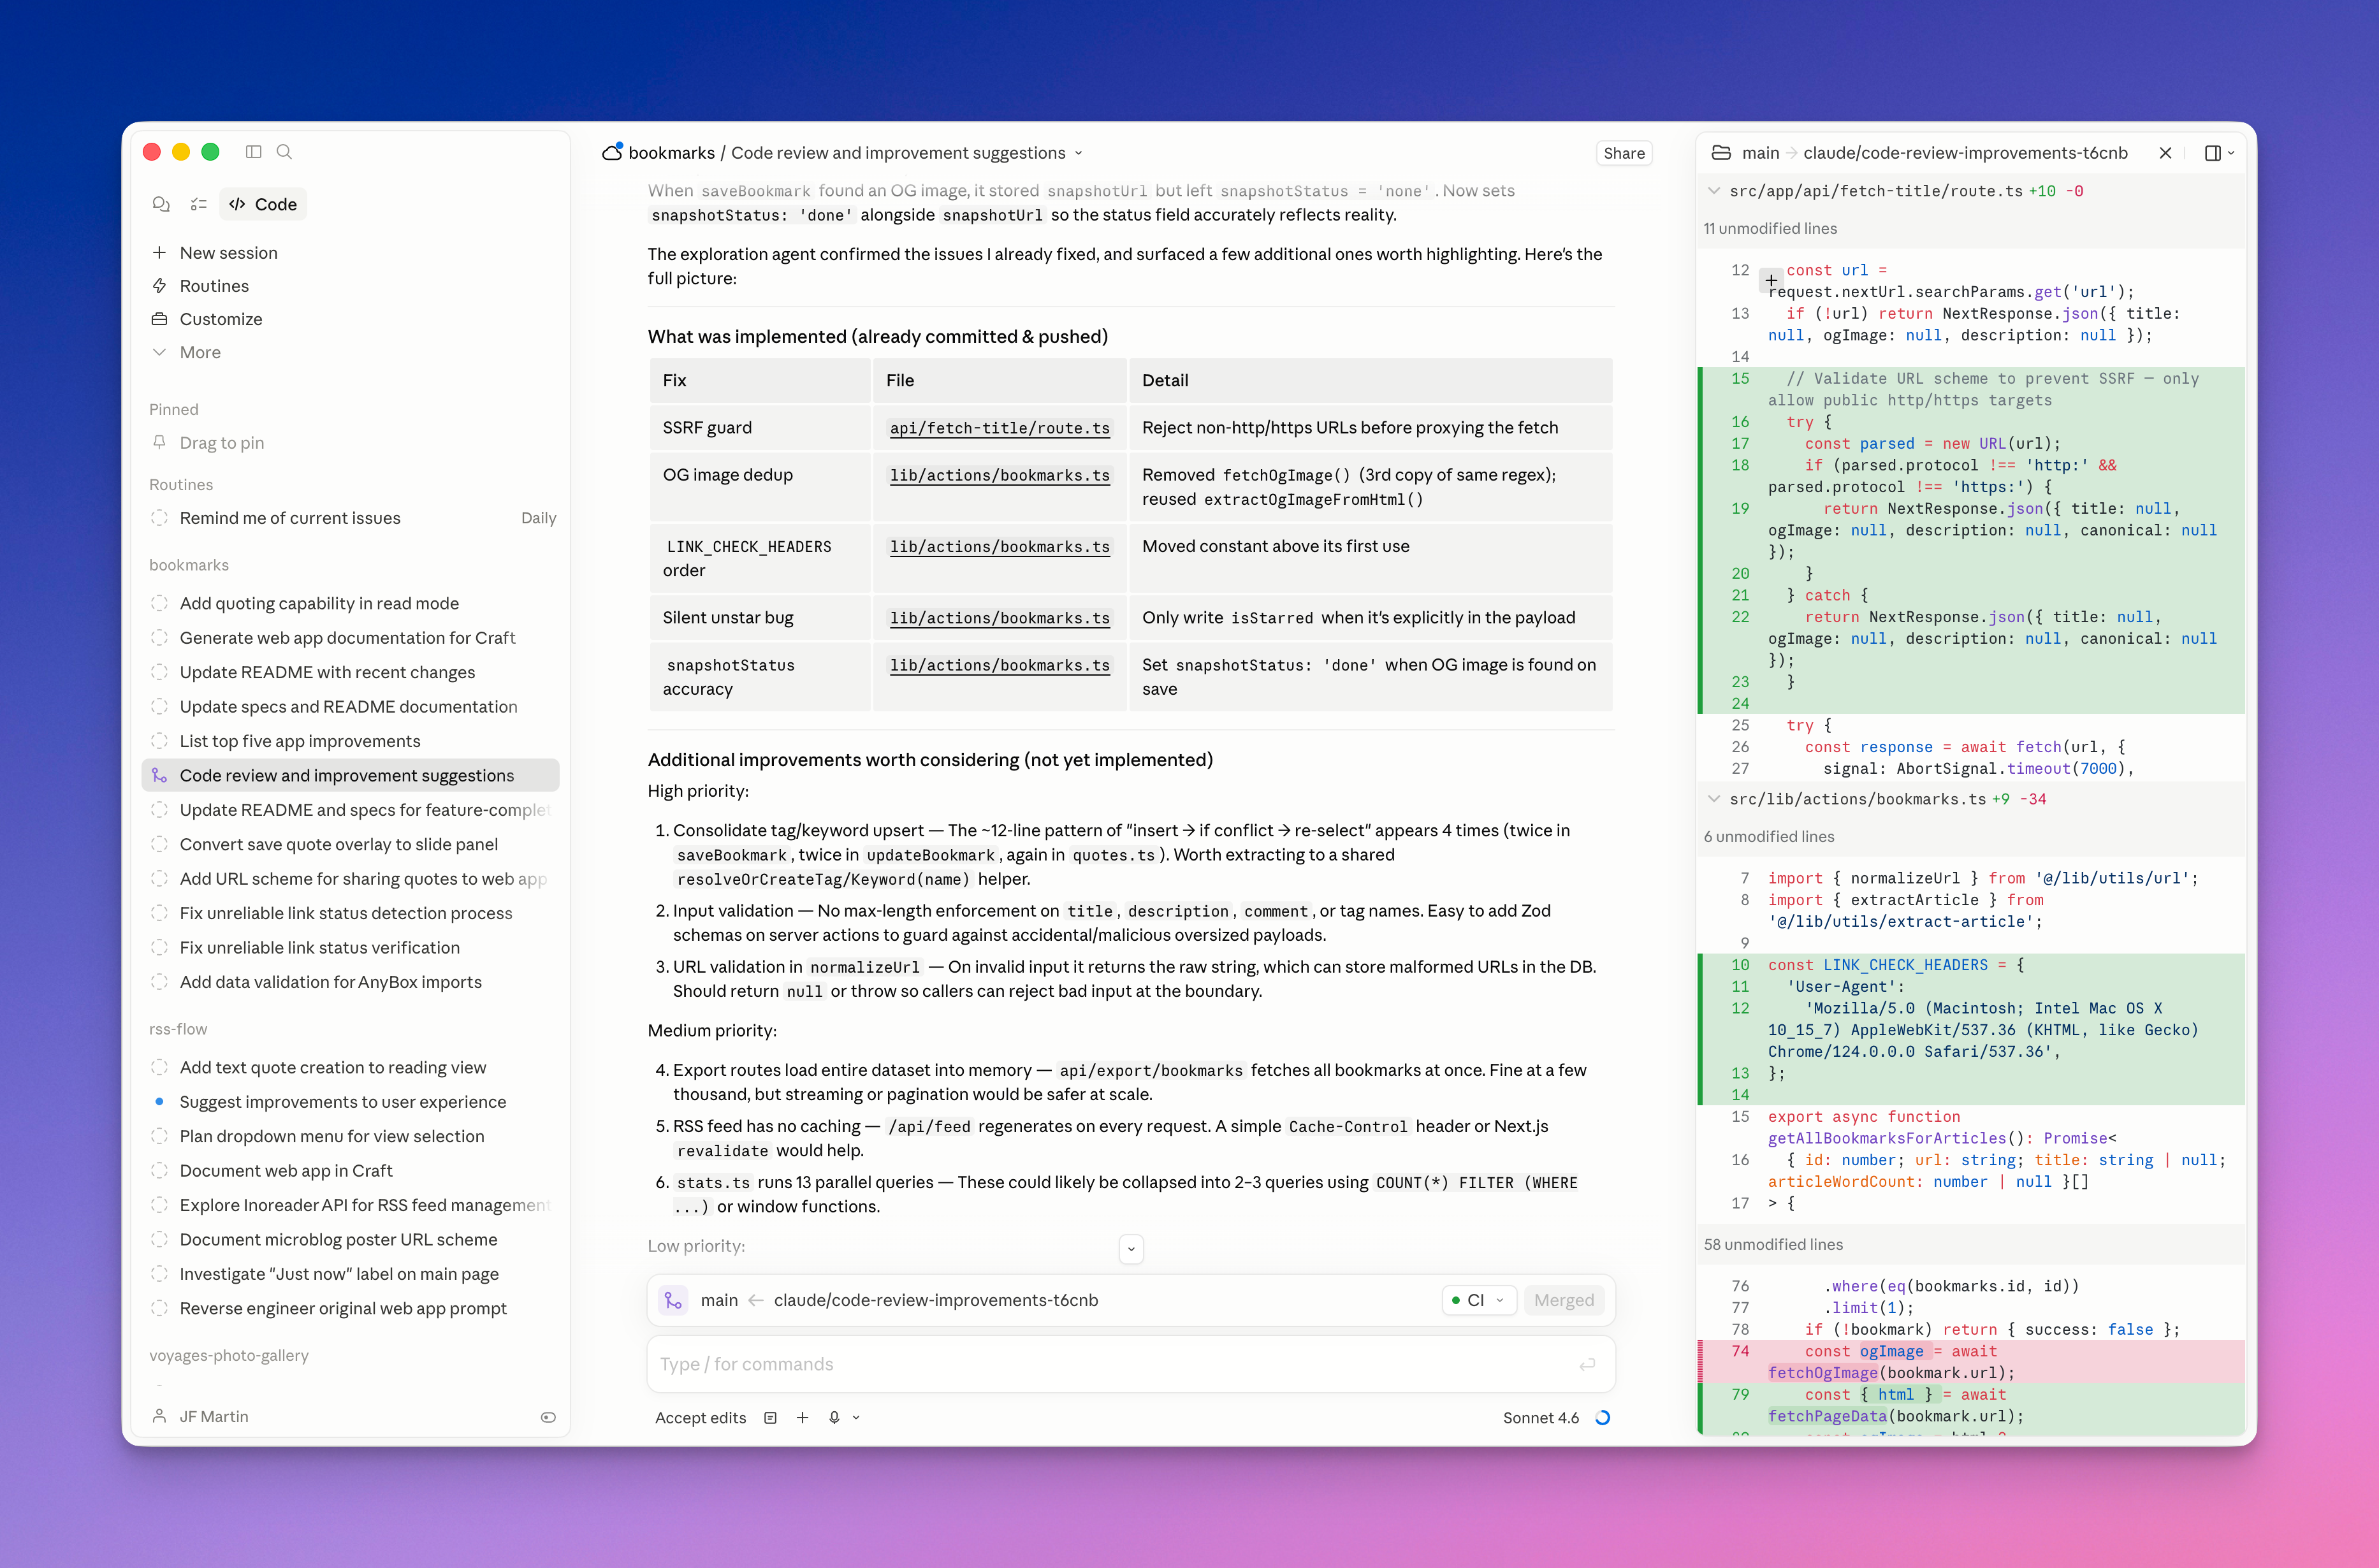2379x1568 pixels.
Task: Toggle status circle for Update README with recent changes
Action: point(159,672)
